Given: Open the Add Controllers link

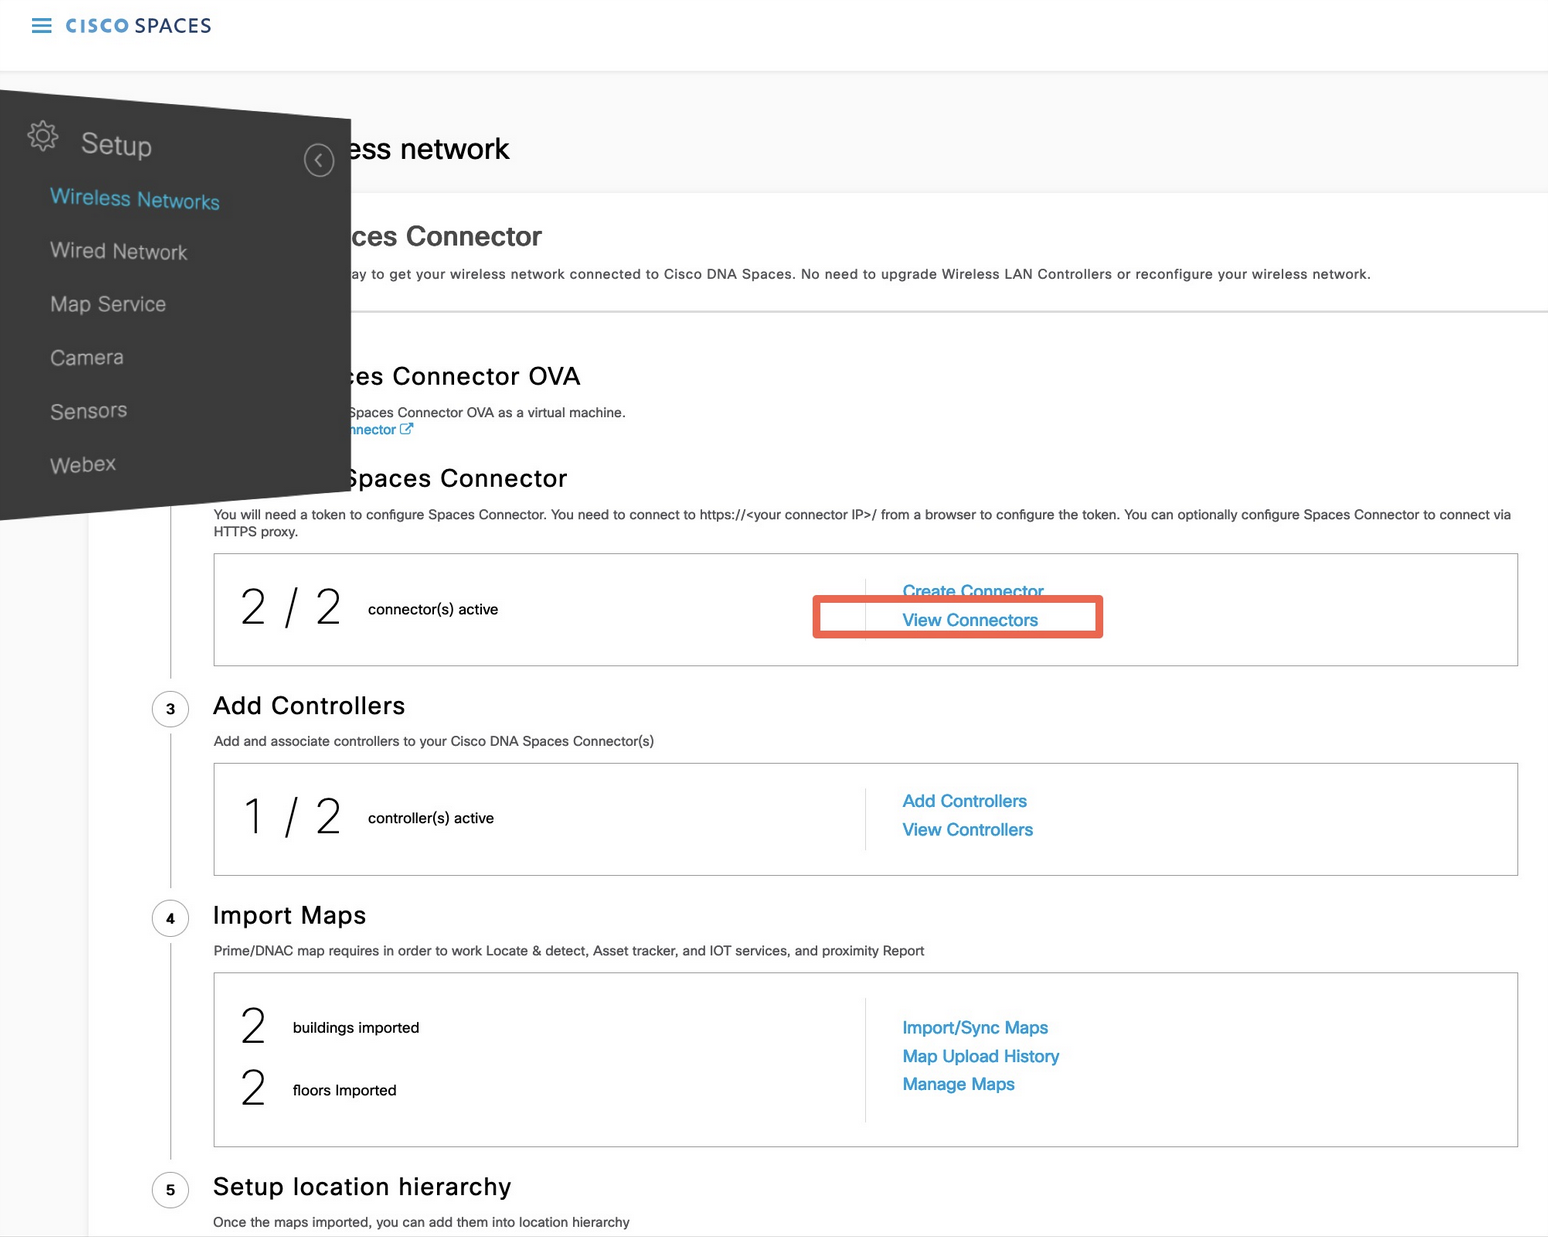Looking at the screenshot, I should click(x=964, y=801).
